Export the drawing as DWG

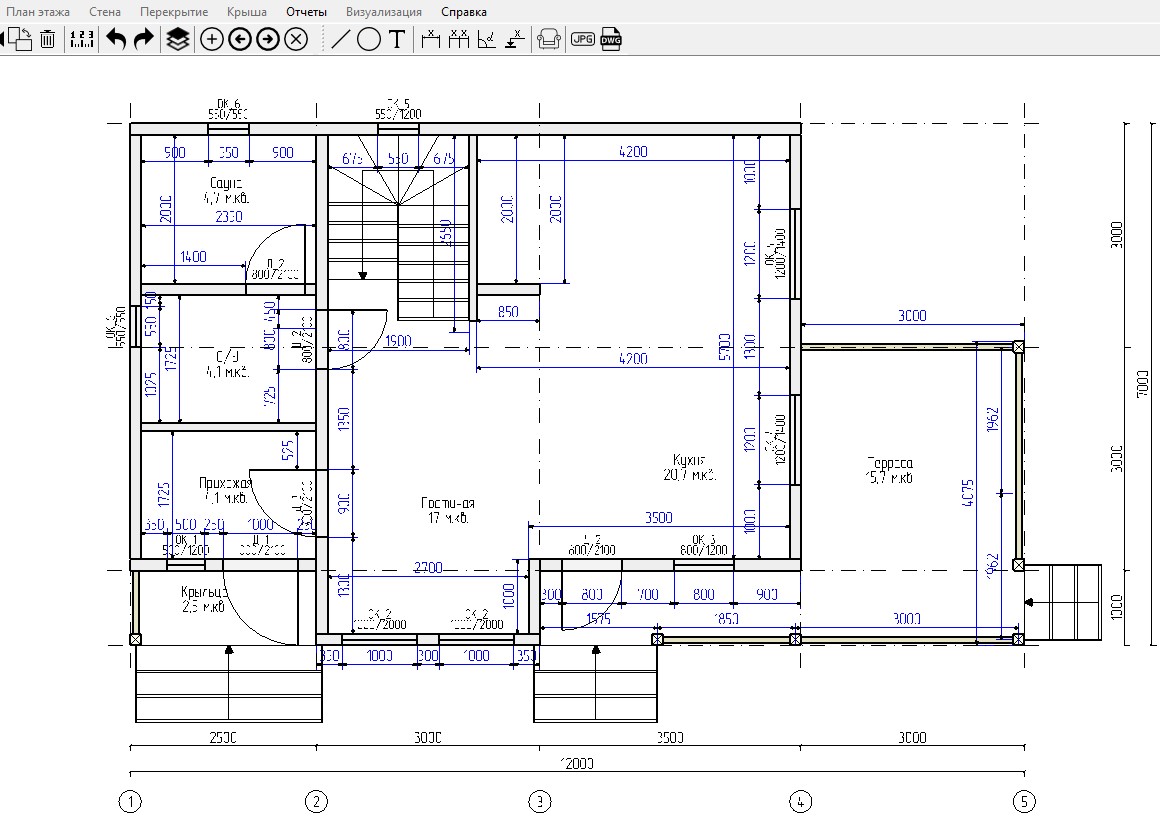click(611, 39)
